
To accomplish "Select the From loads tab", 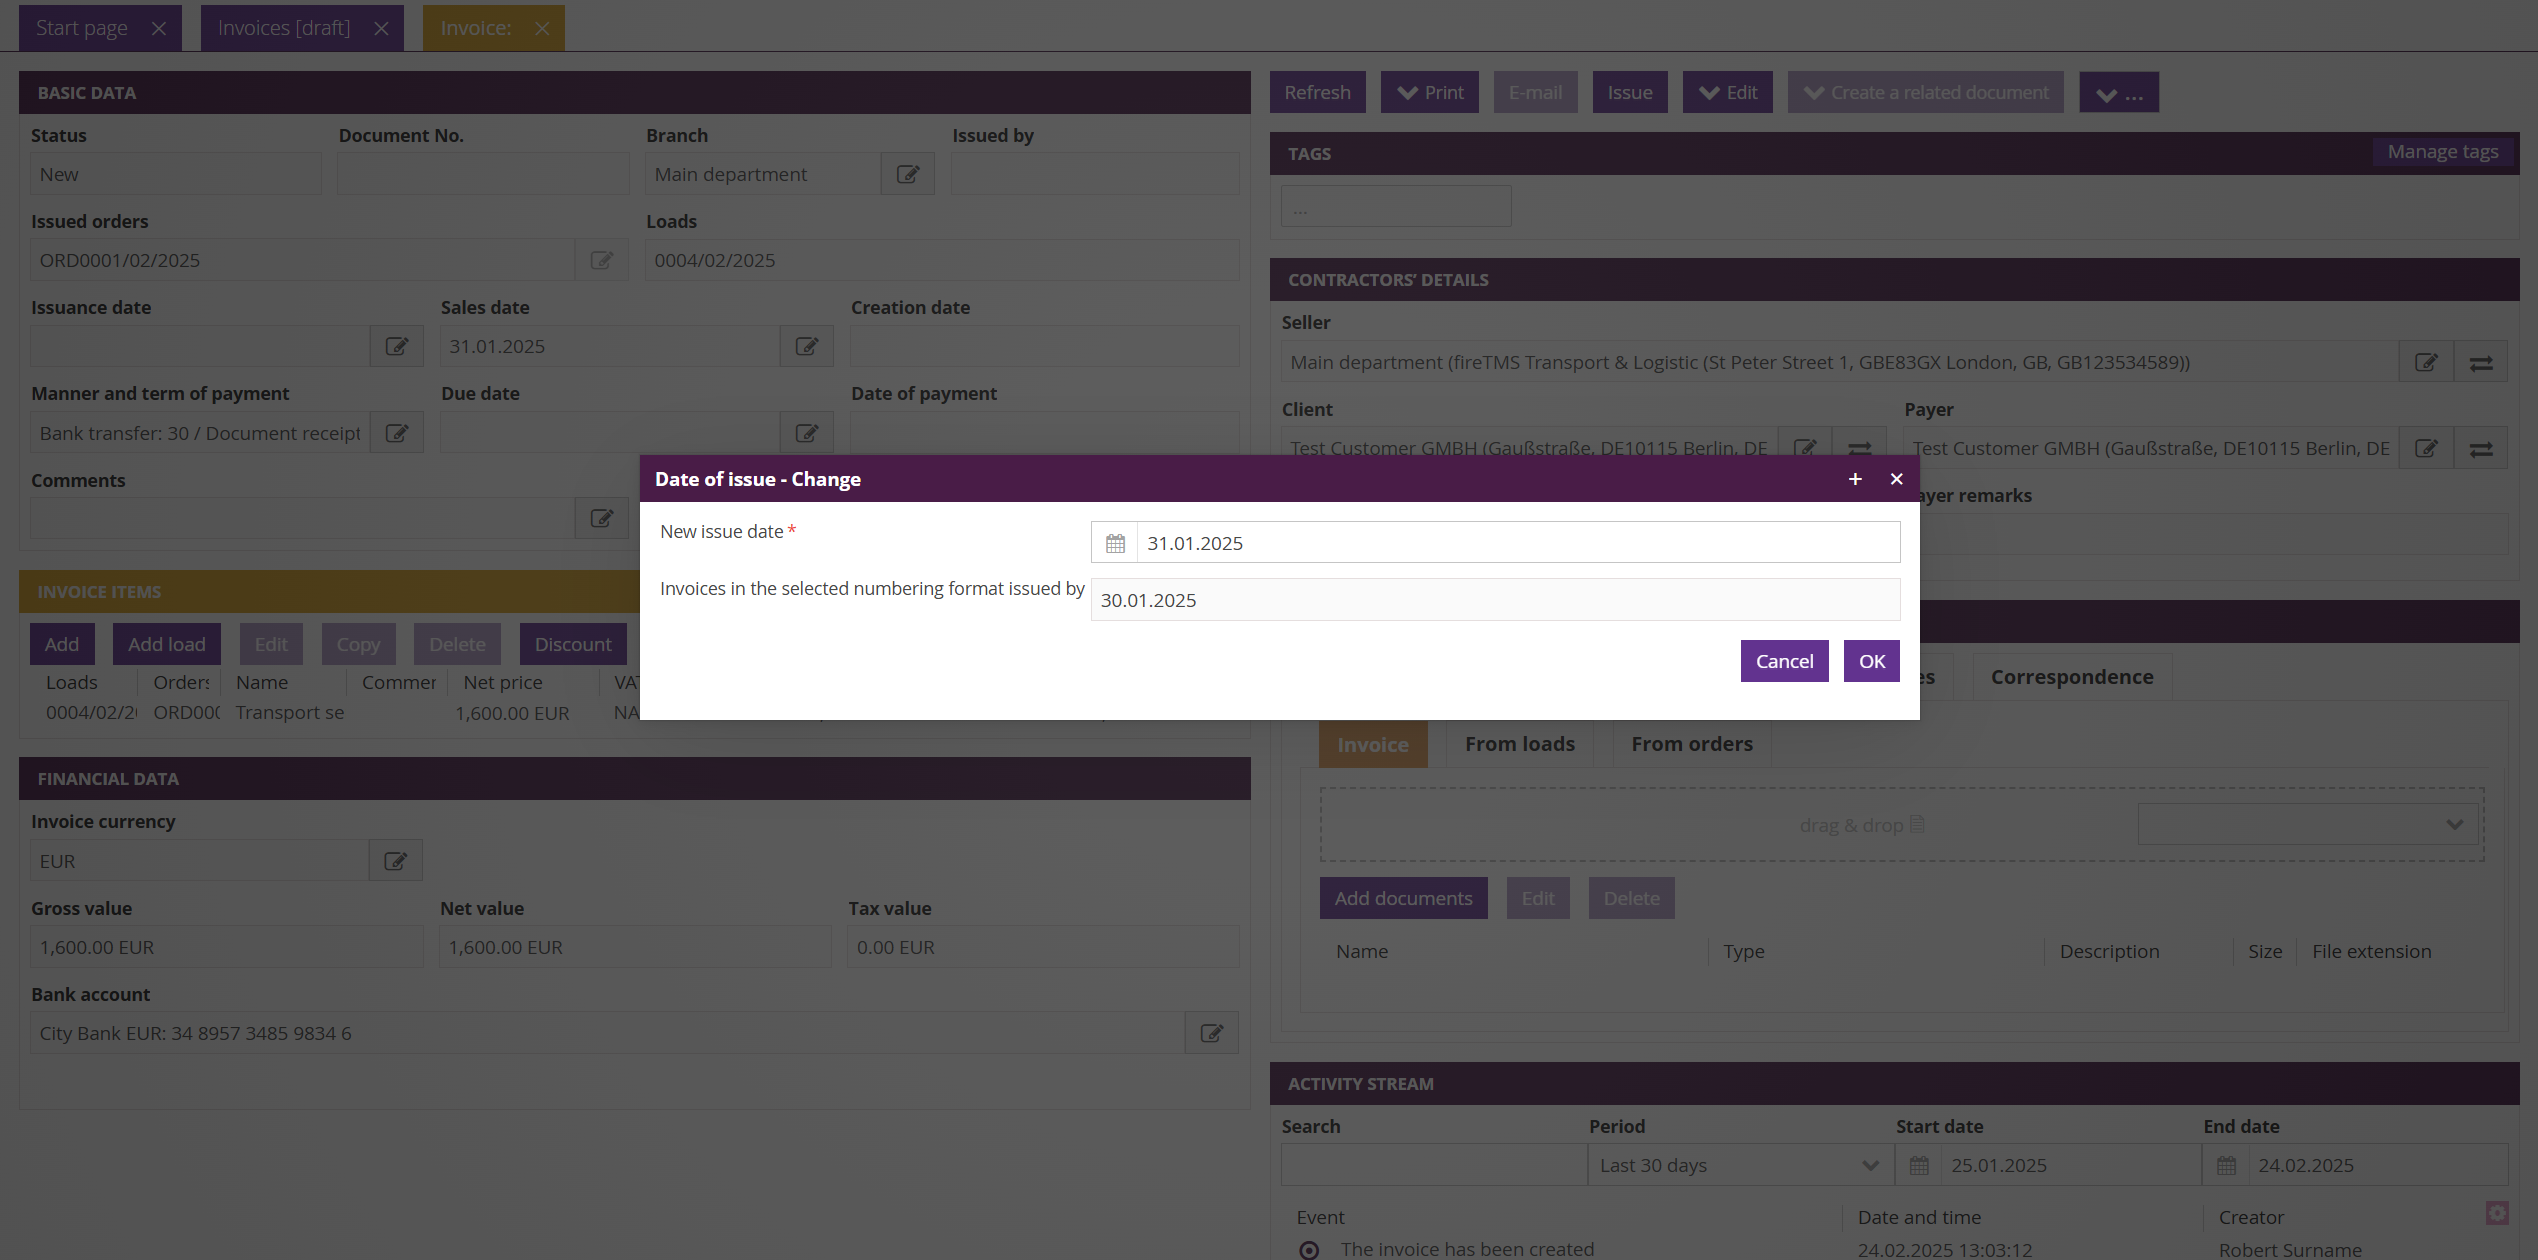I will (x=1519, y=744).
